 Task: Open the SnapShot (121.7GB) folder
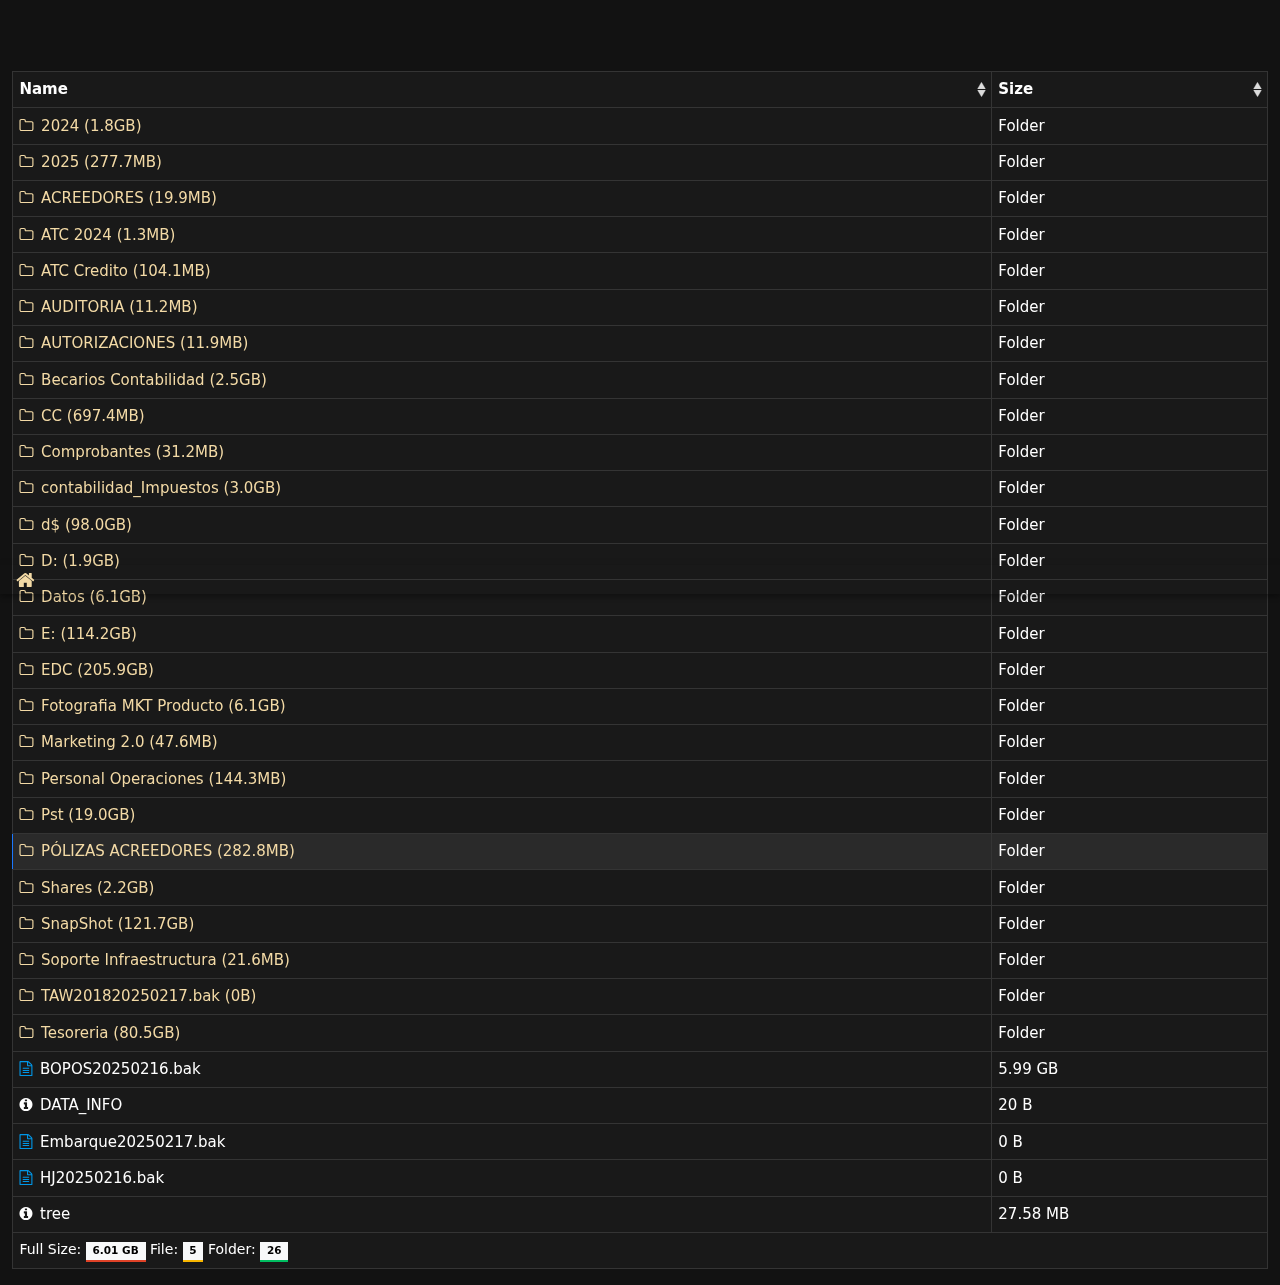coord(117,923)
